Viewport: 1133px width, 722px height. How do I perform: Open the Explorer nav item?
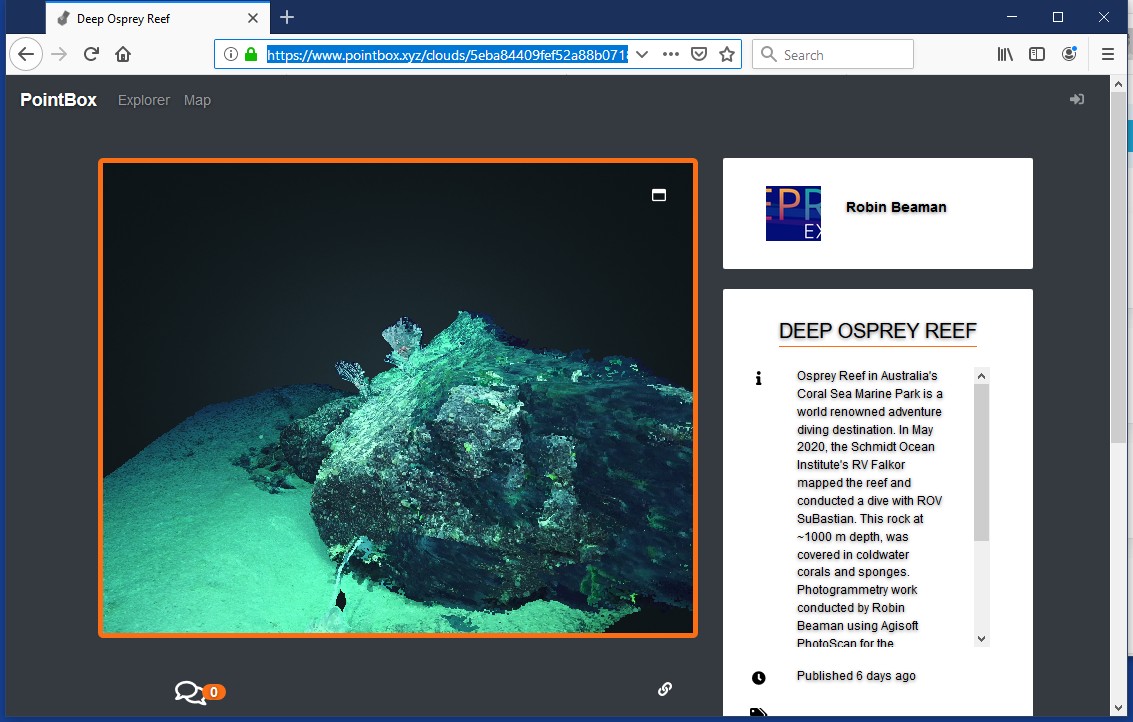[x=144, y=100]
